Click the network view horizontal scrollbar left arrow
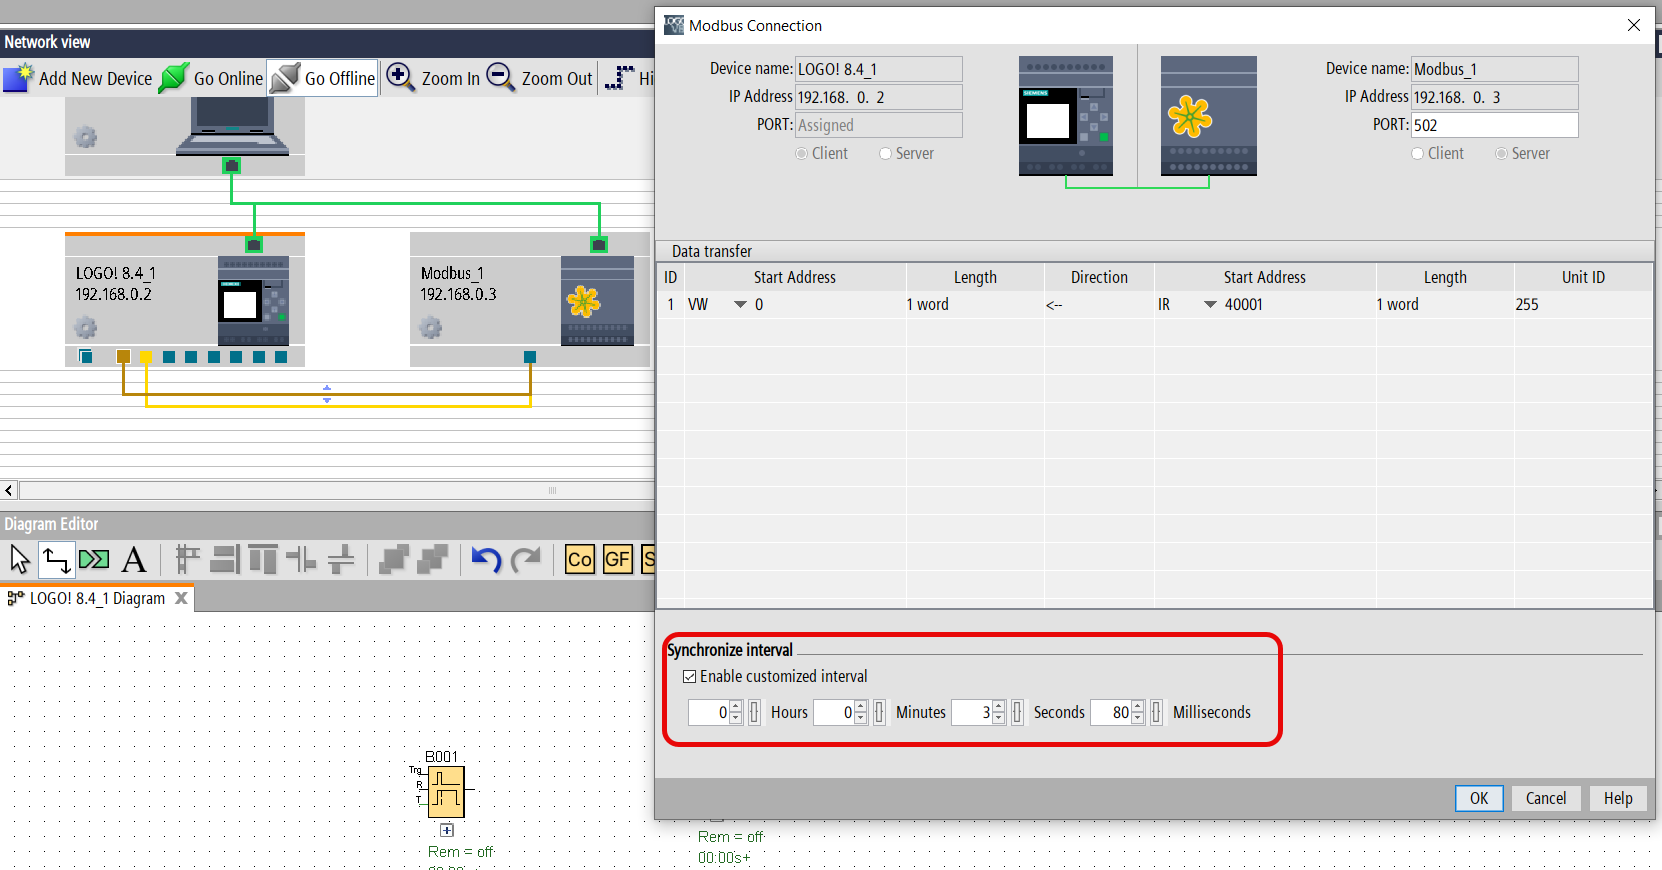This screenshot has width=1662, height=870. pos(9,490)
